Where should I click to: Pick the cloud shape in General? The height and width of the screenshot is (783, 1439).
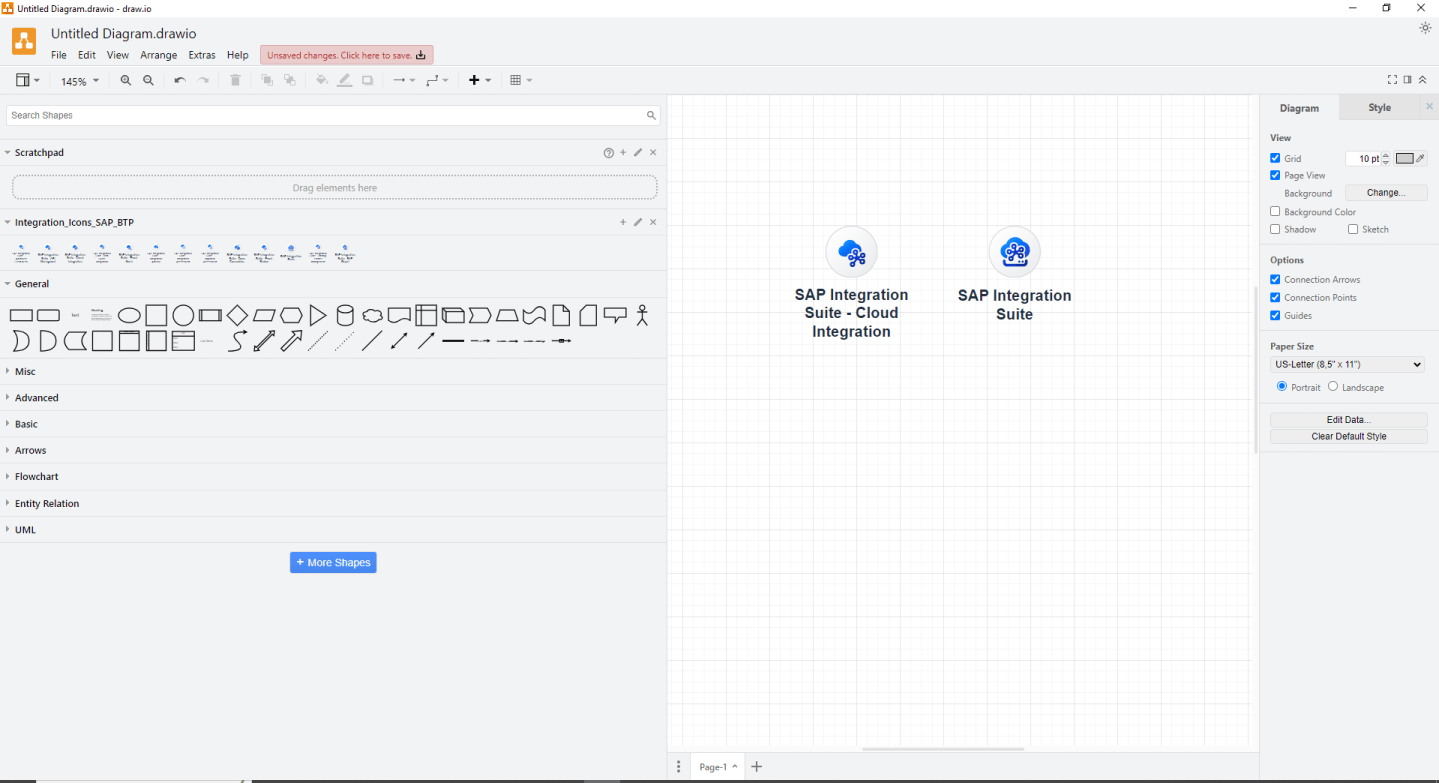pyautogui.click(x=372, y=316)
